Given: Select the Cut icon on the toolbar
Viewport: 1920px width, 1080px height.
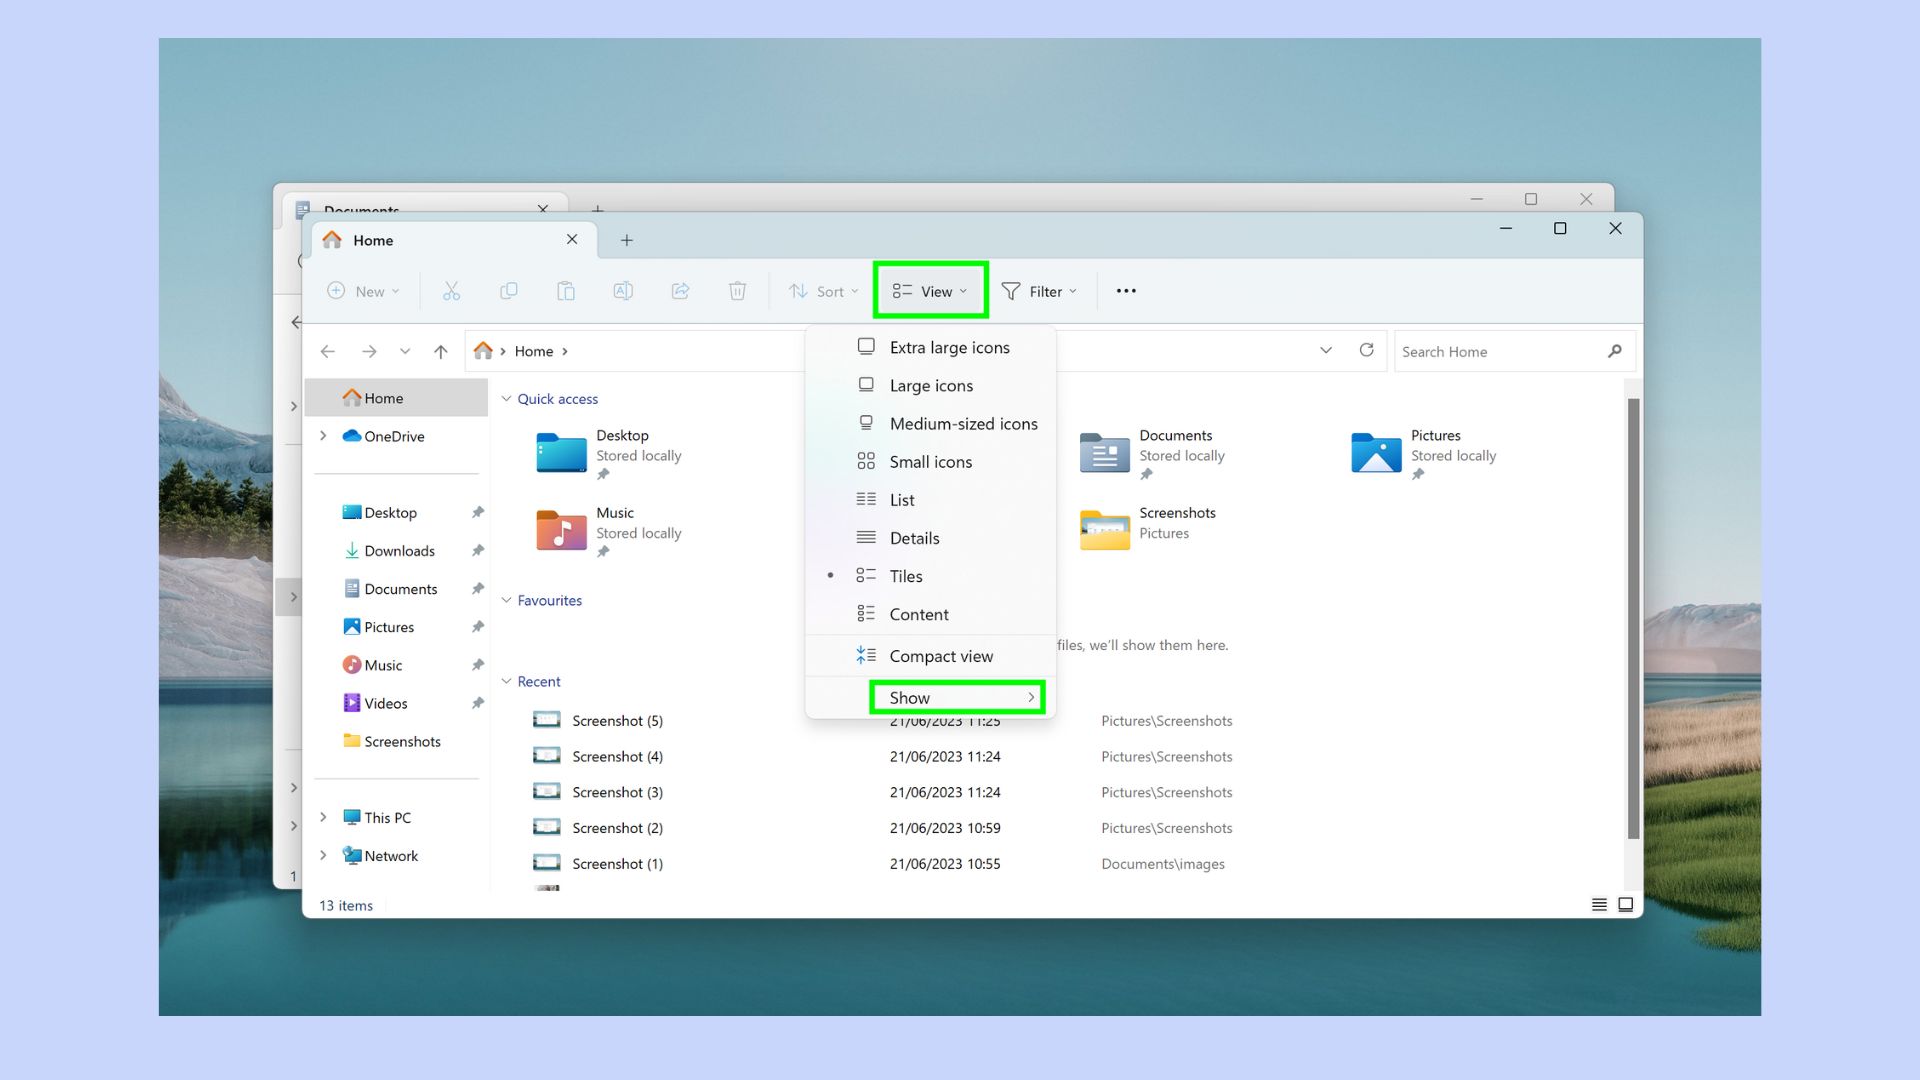Looking at the screenshot, I should (x=451, y=291).
